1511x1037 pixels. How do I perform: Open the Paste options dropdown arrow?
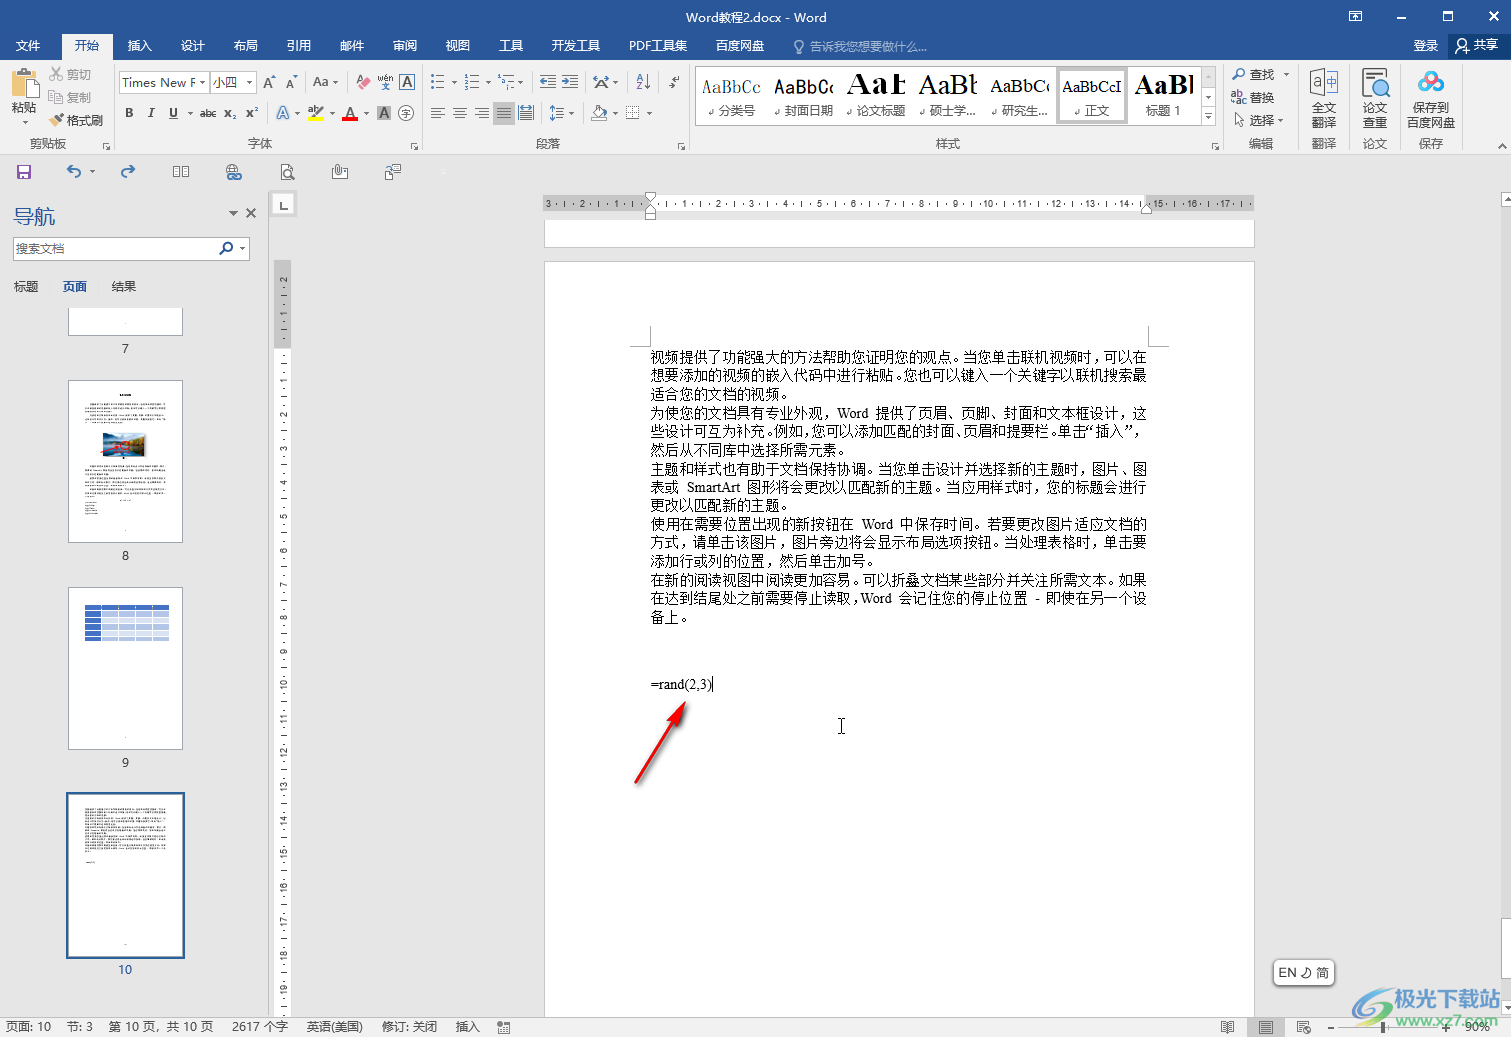click(x=24, y=122)
